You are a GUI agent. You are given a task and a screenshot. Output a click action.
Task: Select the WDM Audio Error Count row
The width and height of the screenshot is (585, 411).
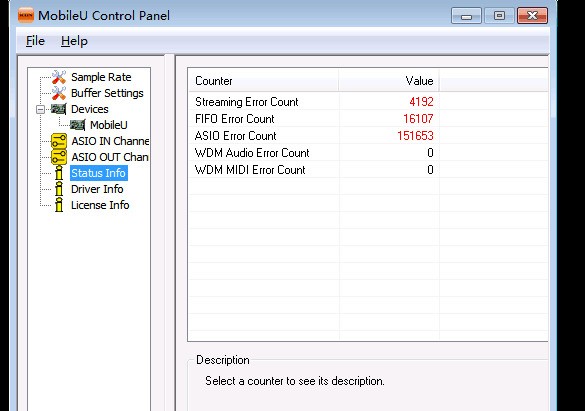pyautogui.click(x=313, y=153)
